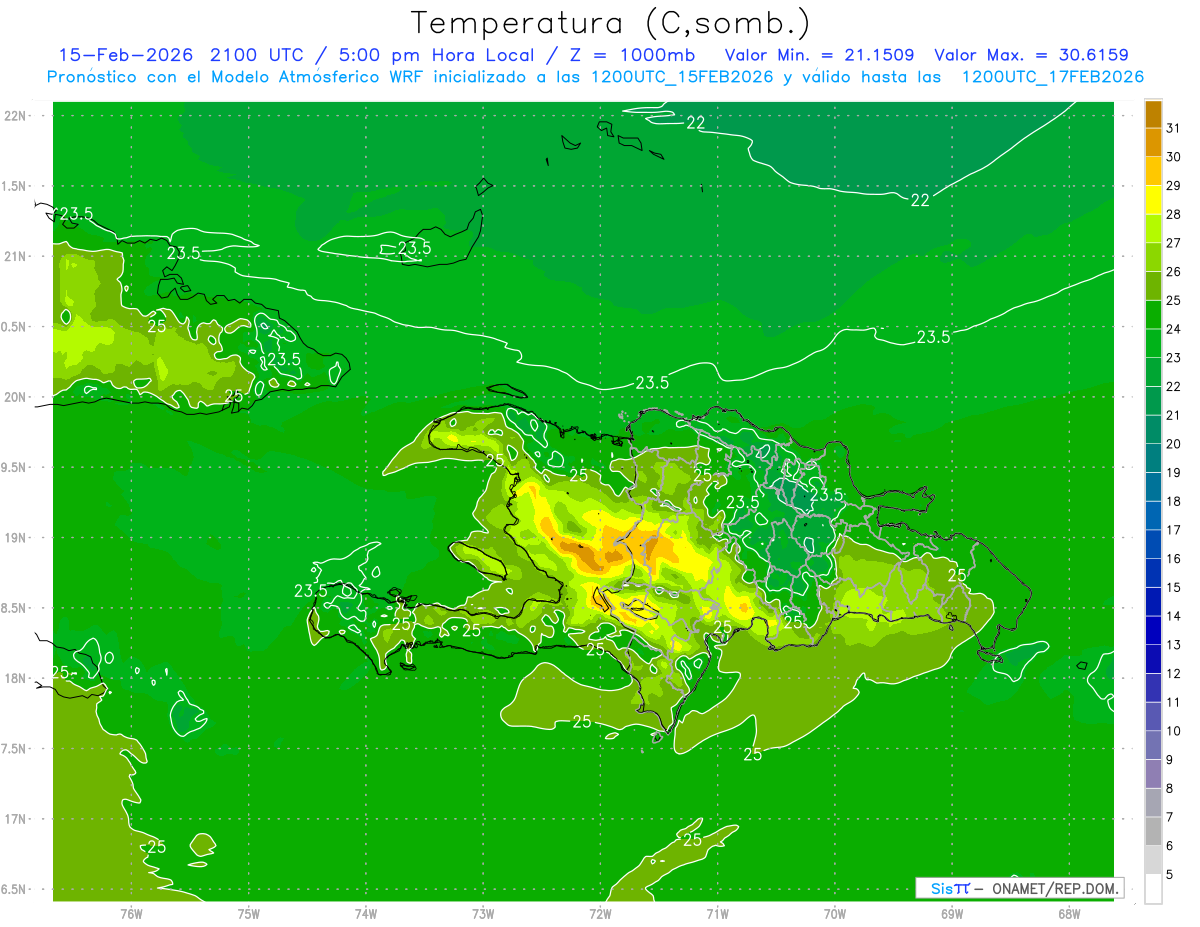This screenshot has height=927, width=1200.
Task: Click the "22N" latitude axis label
Action: pyautogui.click(x=15, y=116)
